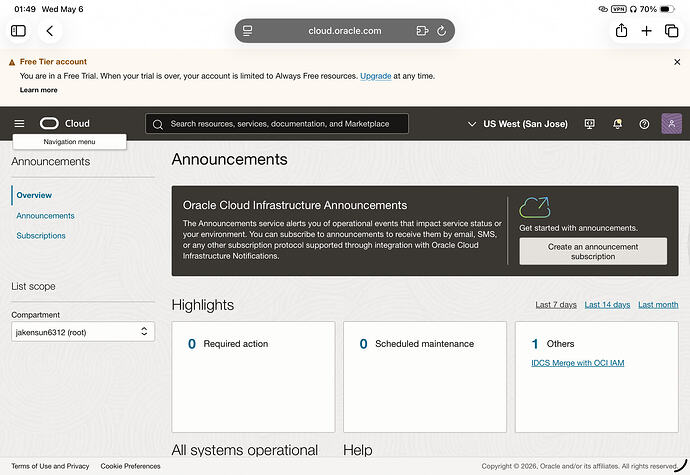Go back with the browser back arrow
Screen dimensions: 690x475
pyautogui.click(x=50, y=31)
